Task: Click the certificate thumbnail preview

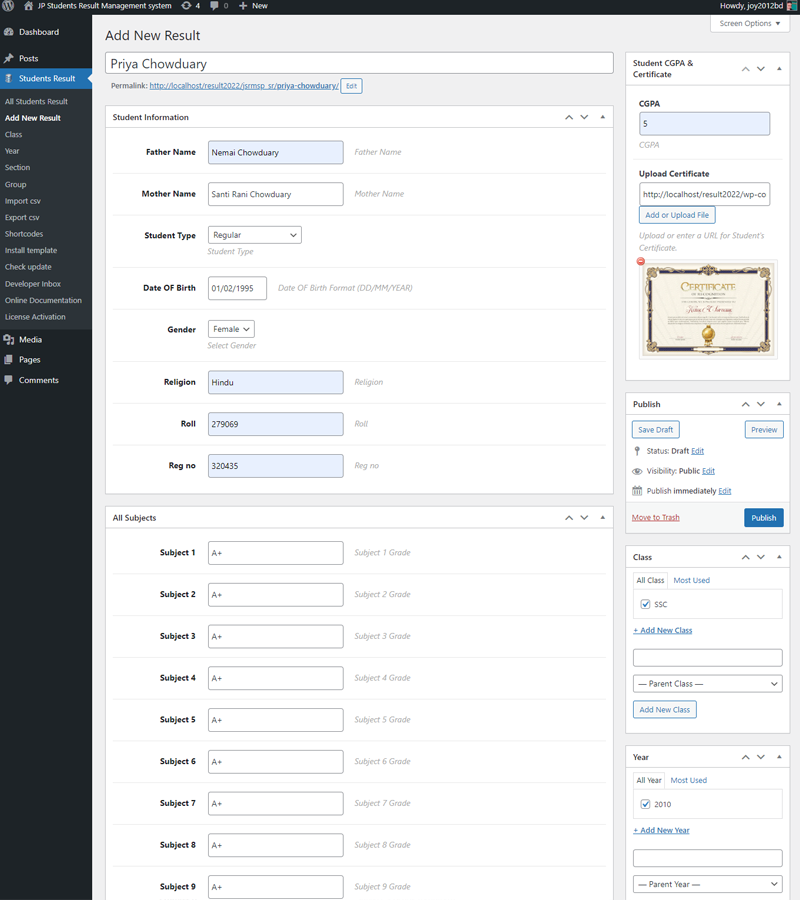Action: (707, 308)
